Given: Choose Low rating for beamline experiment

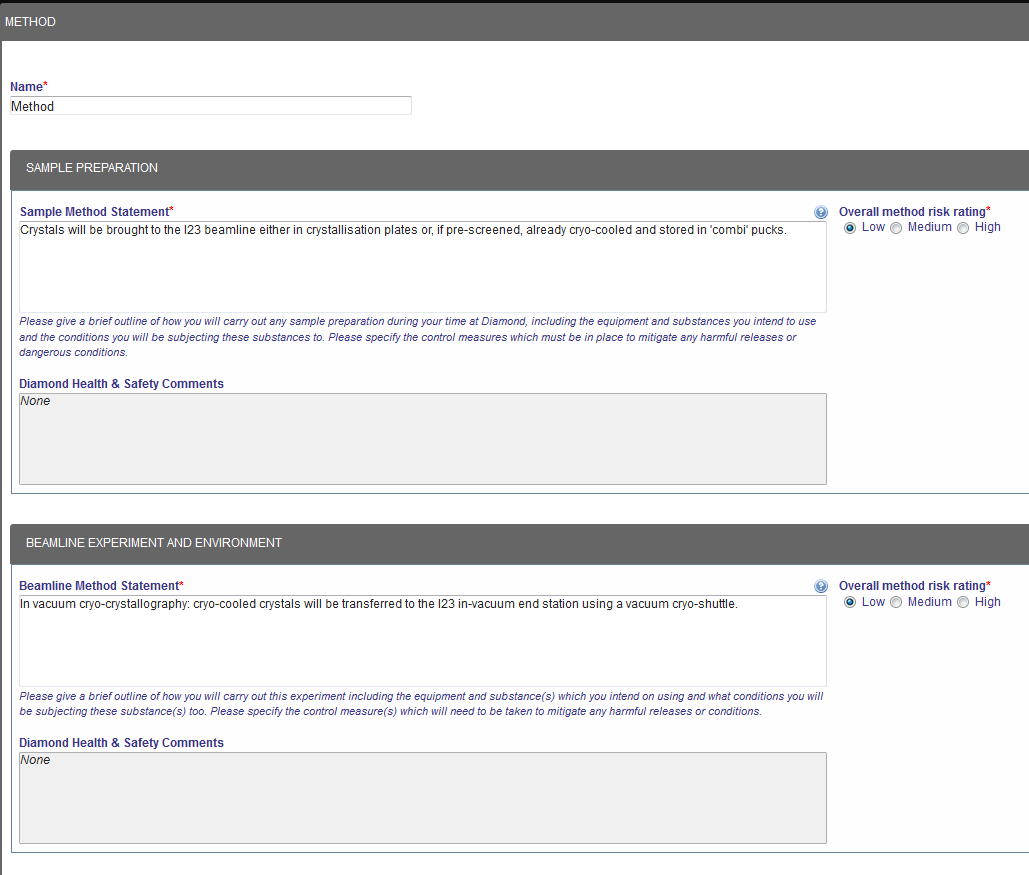Looking at the screenshot, I should [x=849, y=602].
